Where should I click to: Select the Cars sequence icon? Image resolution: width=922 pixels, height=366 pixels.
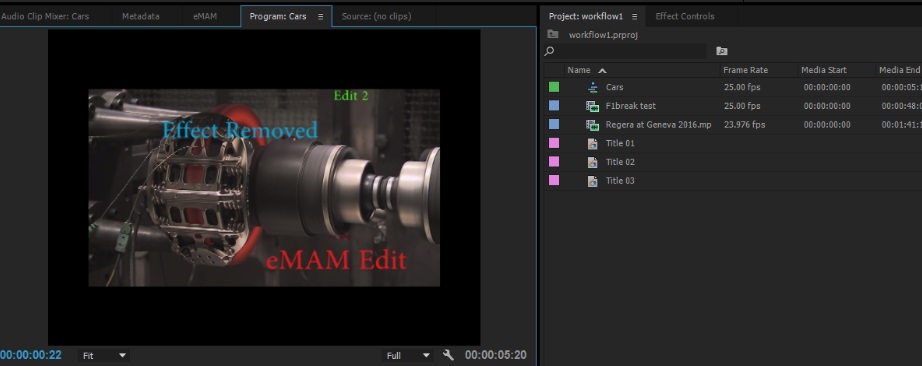(593, 87)
